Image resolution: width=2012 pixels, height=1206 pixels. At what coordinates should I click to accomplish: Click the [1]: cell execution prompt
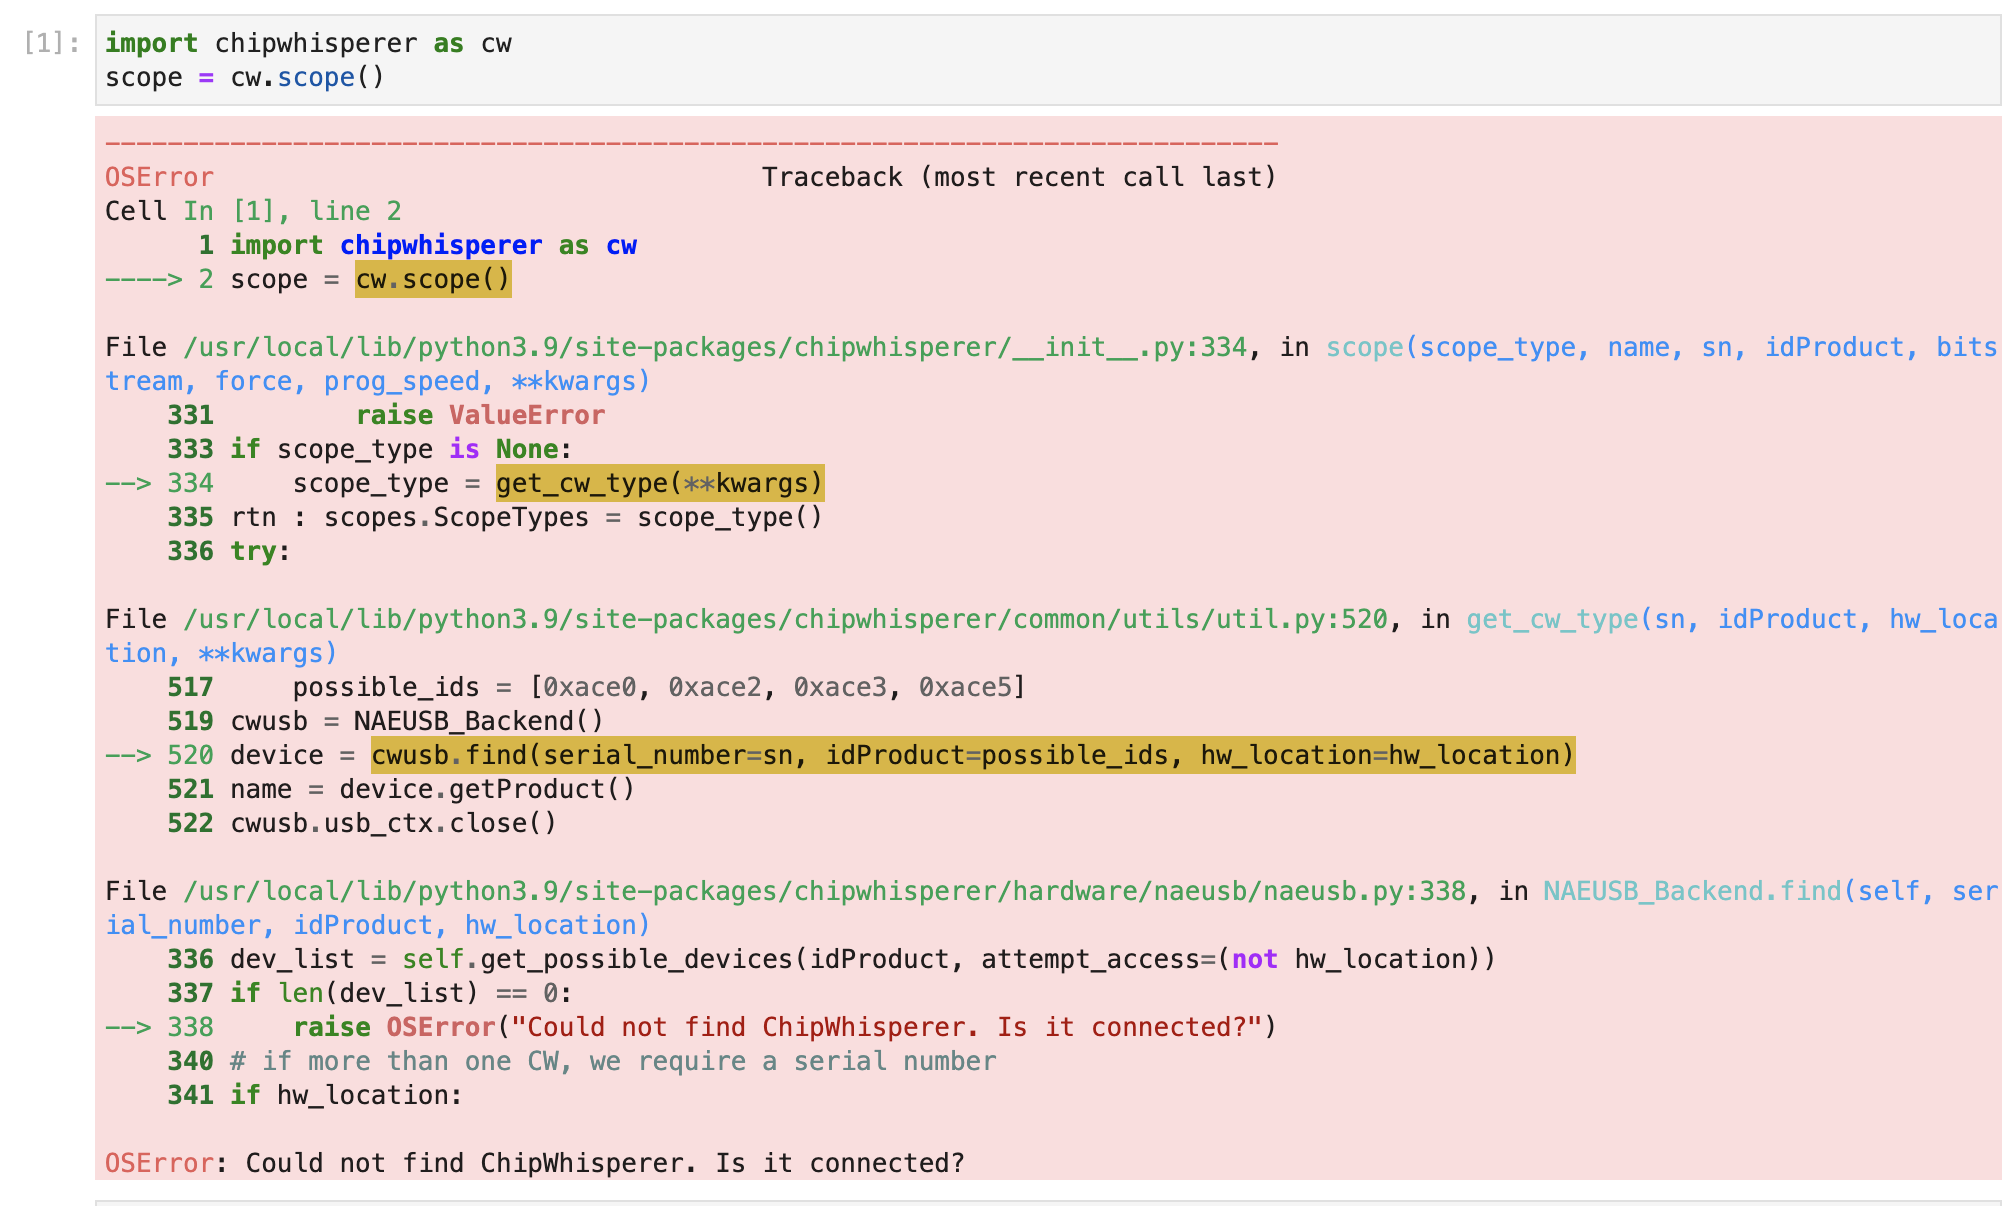click(51, 43)
